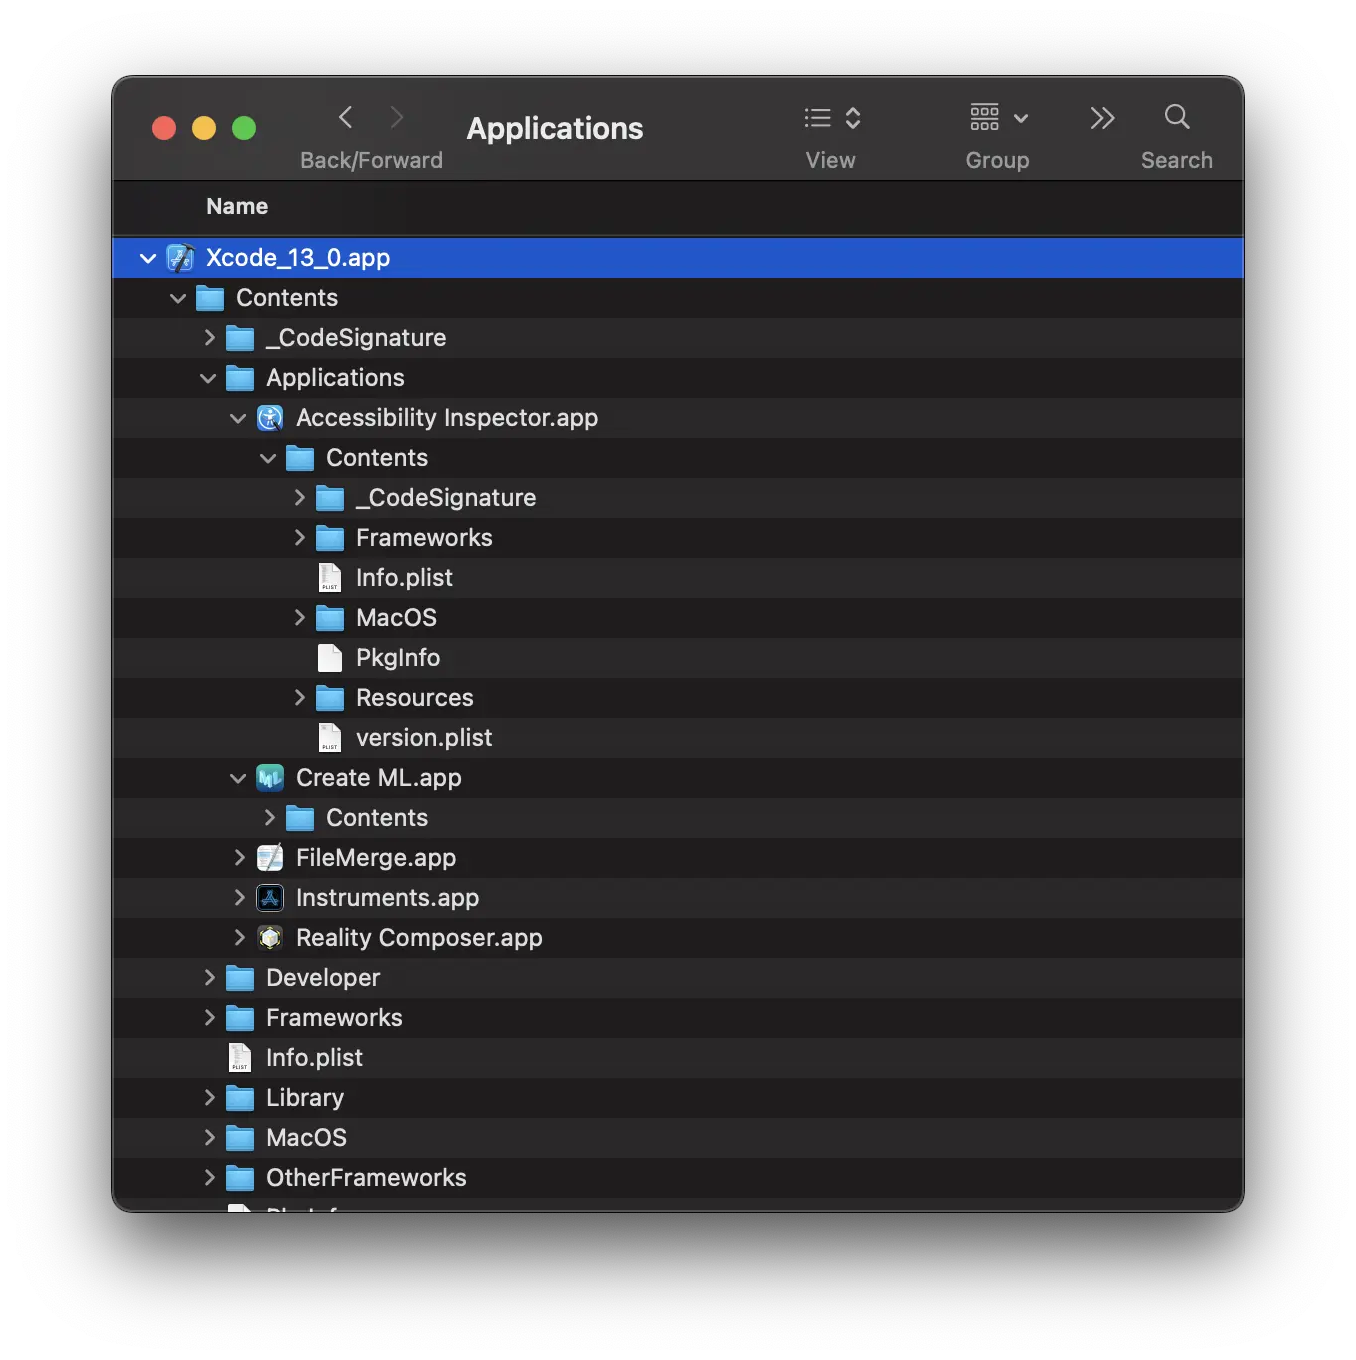1356x1360 pixels.
Task: Expand the Reality Composer.app disclosure chevron
Action: point(239,938)
